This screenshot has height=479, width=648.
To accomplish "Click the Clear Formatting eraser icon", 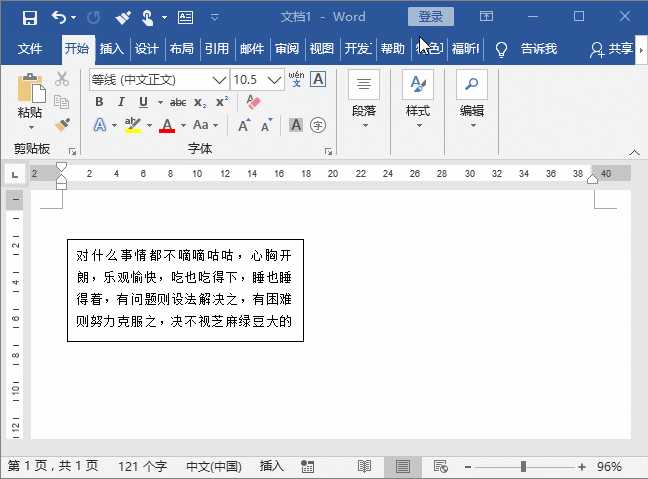I will click(x=252, y=102).
